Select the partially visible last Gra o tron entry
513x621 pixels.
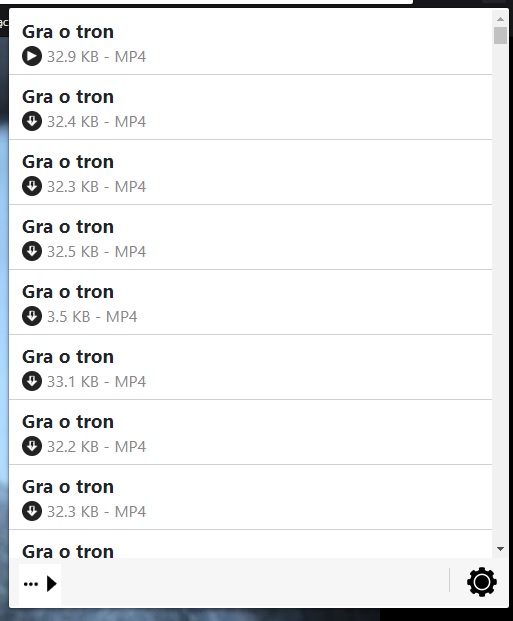coord(250,544)
